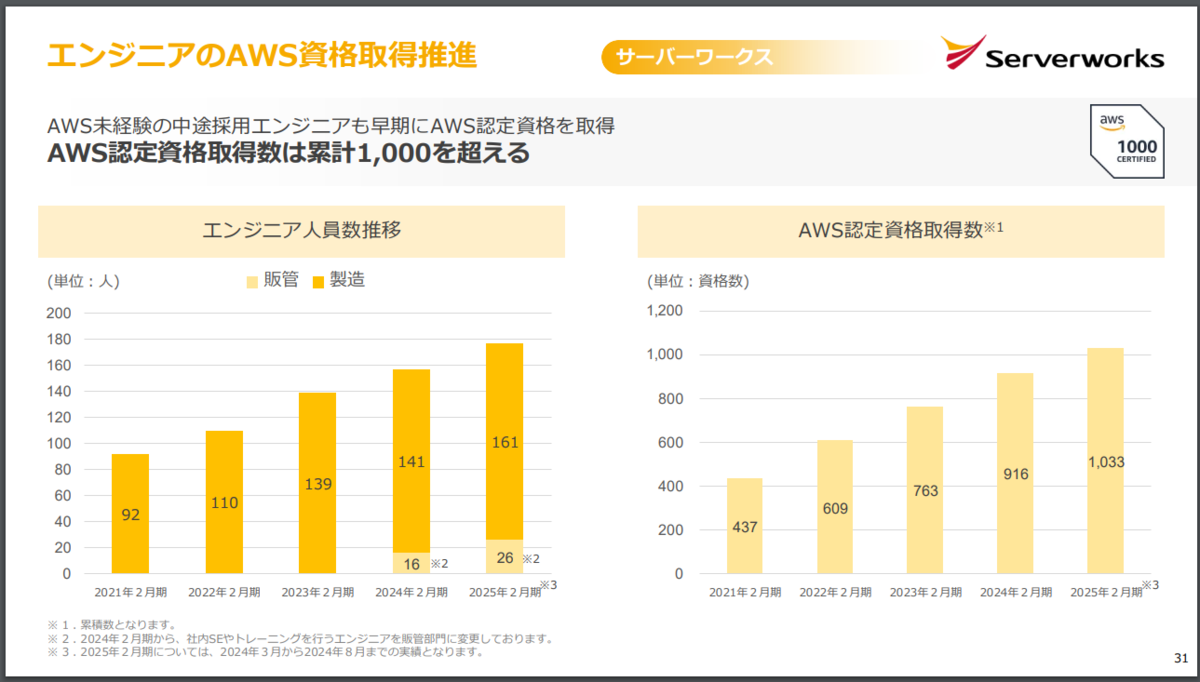Click the bar segment labeled 141
The image size is (1200, 682).
pyautogui.click(x=412, y=461)
